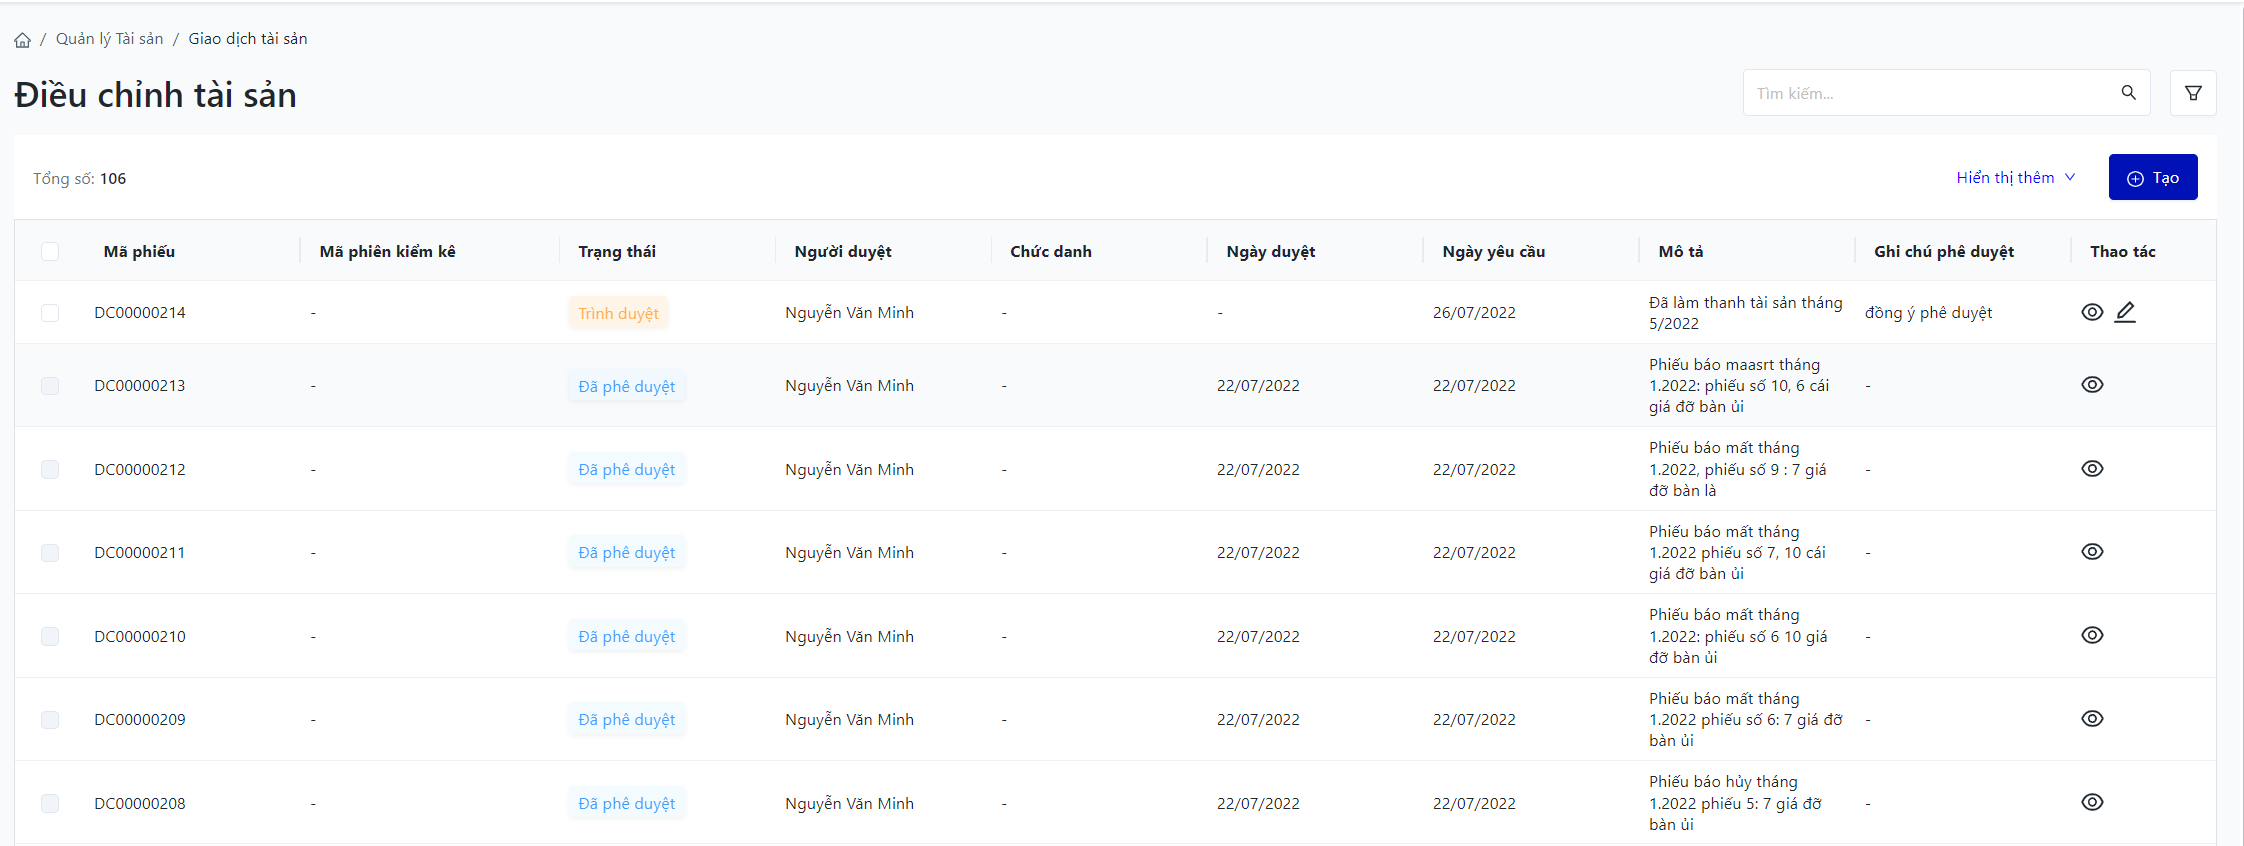Click the blue "Tạo" create button
The height and width of the screenshot is (846, 2244).
pyautogui.click(x=2152, y=178)
